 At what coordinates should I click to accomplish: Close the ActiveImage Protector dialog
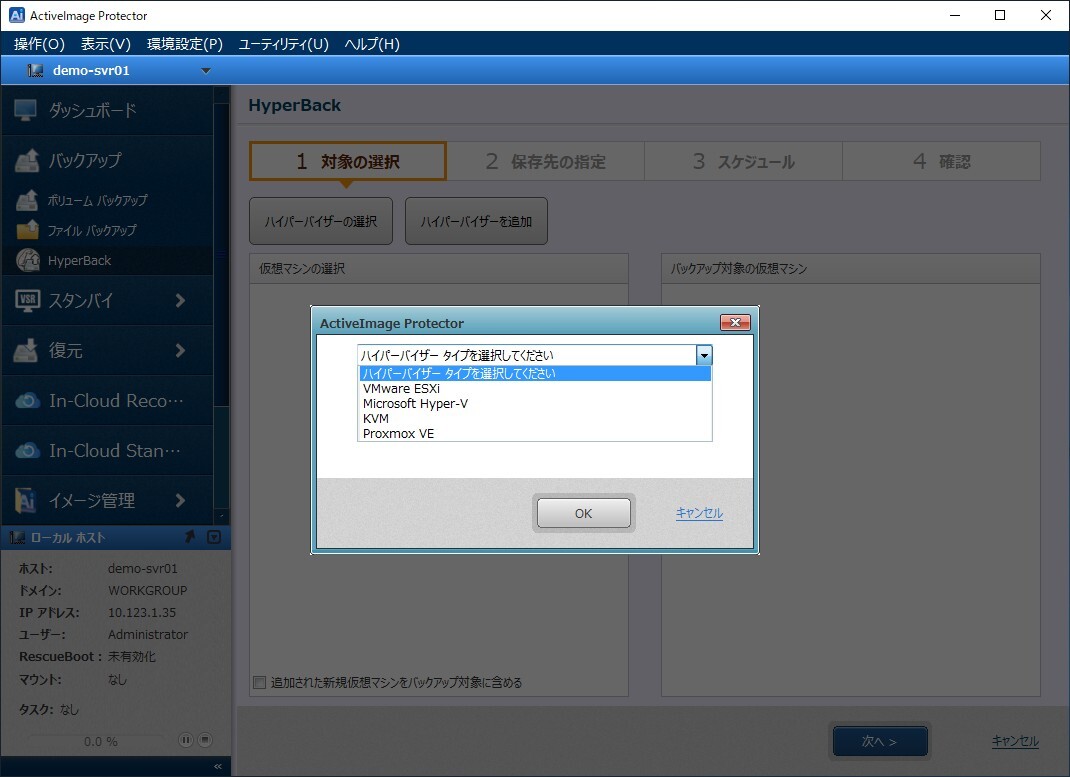click(x=735, y=322)
